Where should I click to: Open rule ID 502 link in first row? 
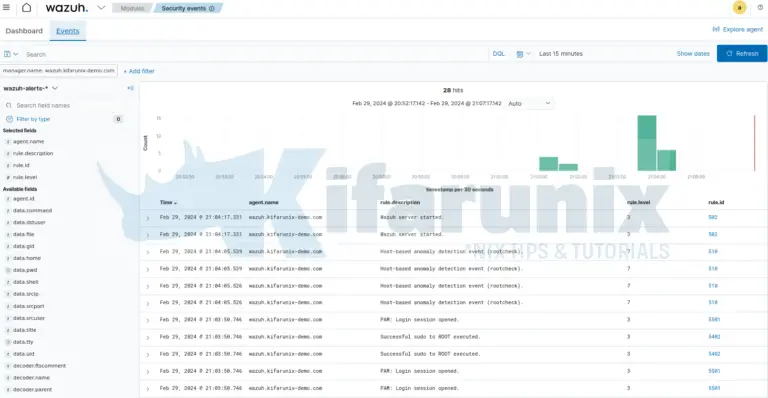[x=713, y=217]
